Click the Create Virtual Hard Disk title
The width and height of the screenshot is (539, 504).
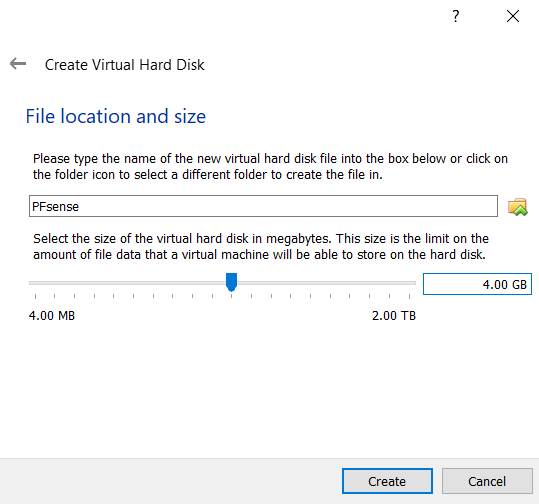[x=125, y=65]
